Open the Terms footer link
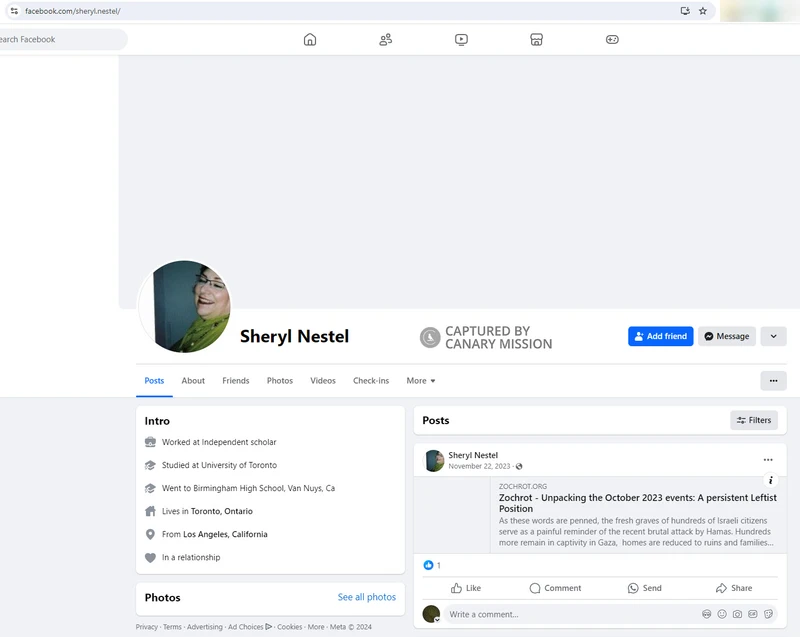Viewport: 800px width, 637px height. (172, 627)
